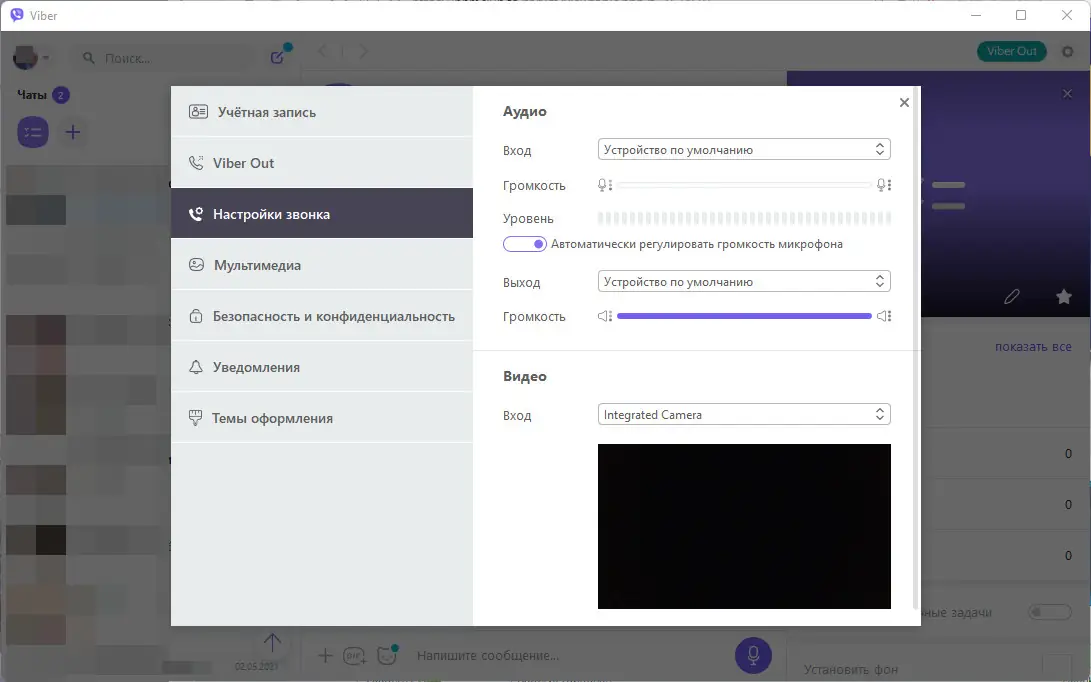Click the loud microphone icon beside input volume
This screenshot has height=682, width=1091.
(x=884, y=185)
